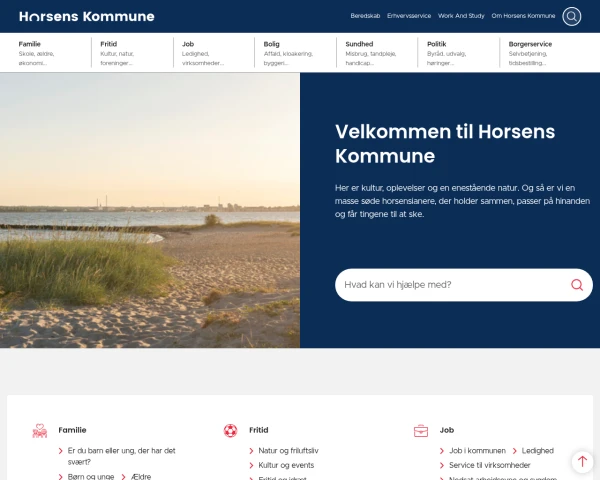Click chevron beside Job i kommunen
Viewport: 600px width, 480px height.
tap(442, 451)
